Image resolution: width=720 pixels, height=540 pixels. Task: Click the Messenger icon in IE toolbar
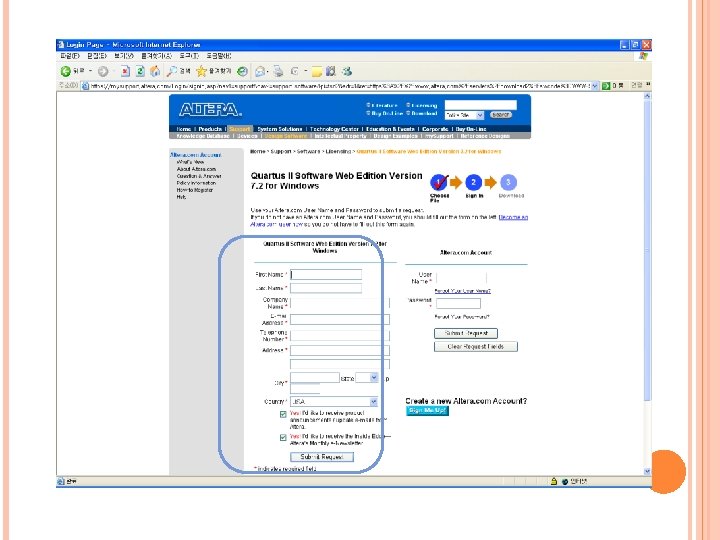(347, 71)
